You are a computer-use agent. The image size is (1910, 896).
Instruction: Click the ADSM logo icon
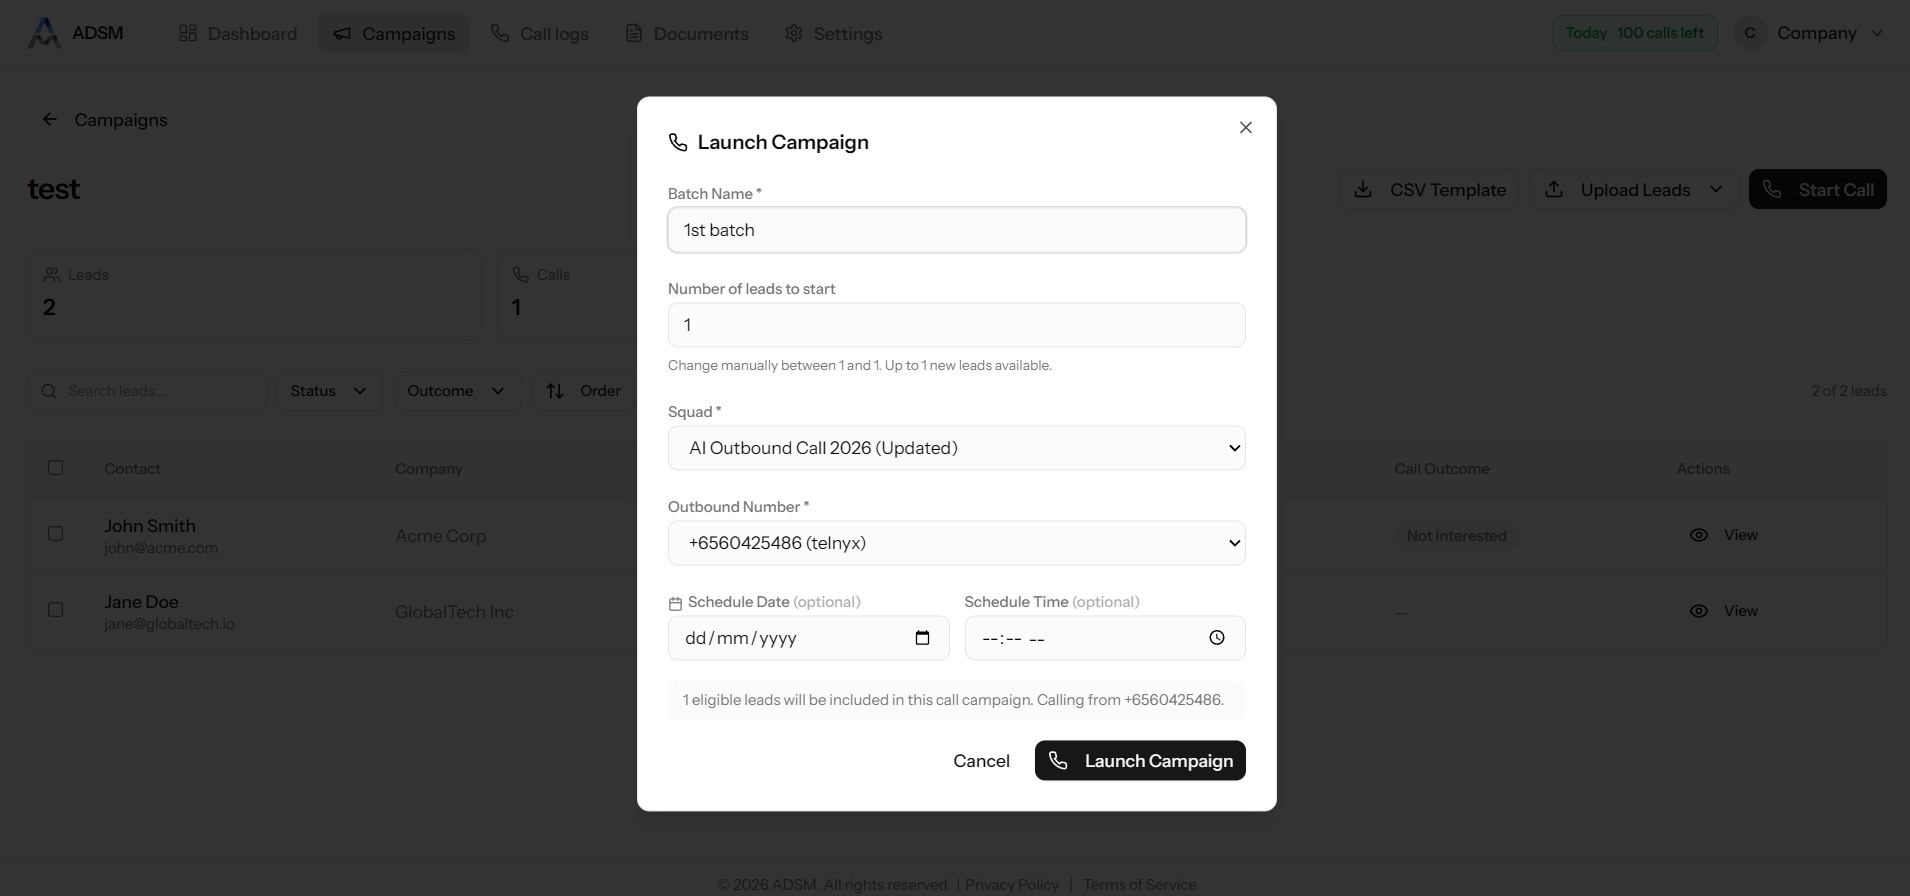coord(43,33)
